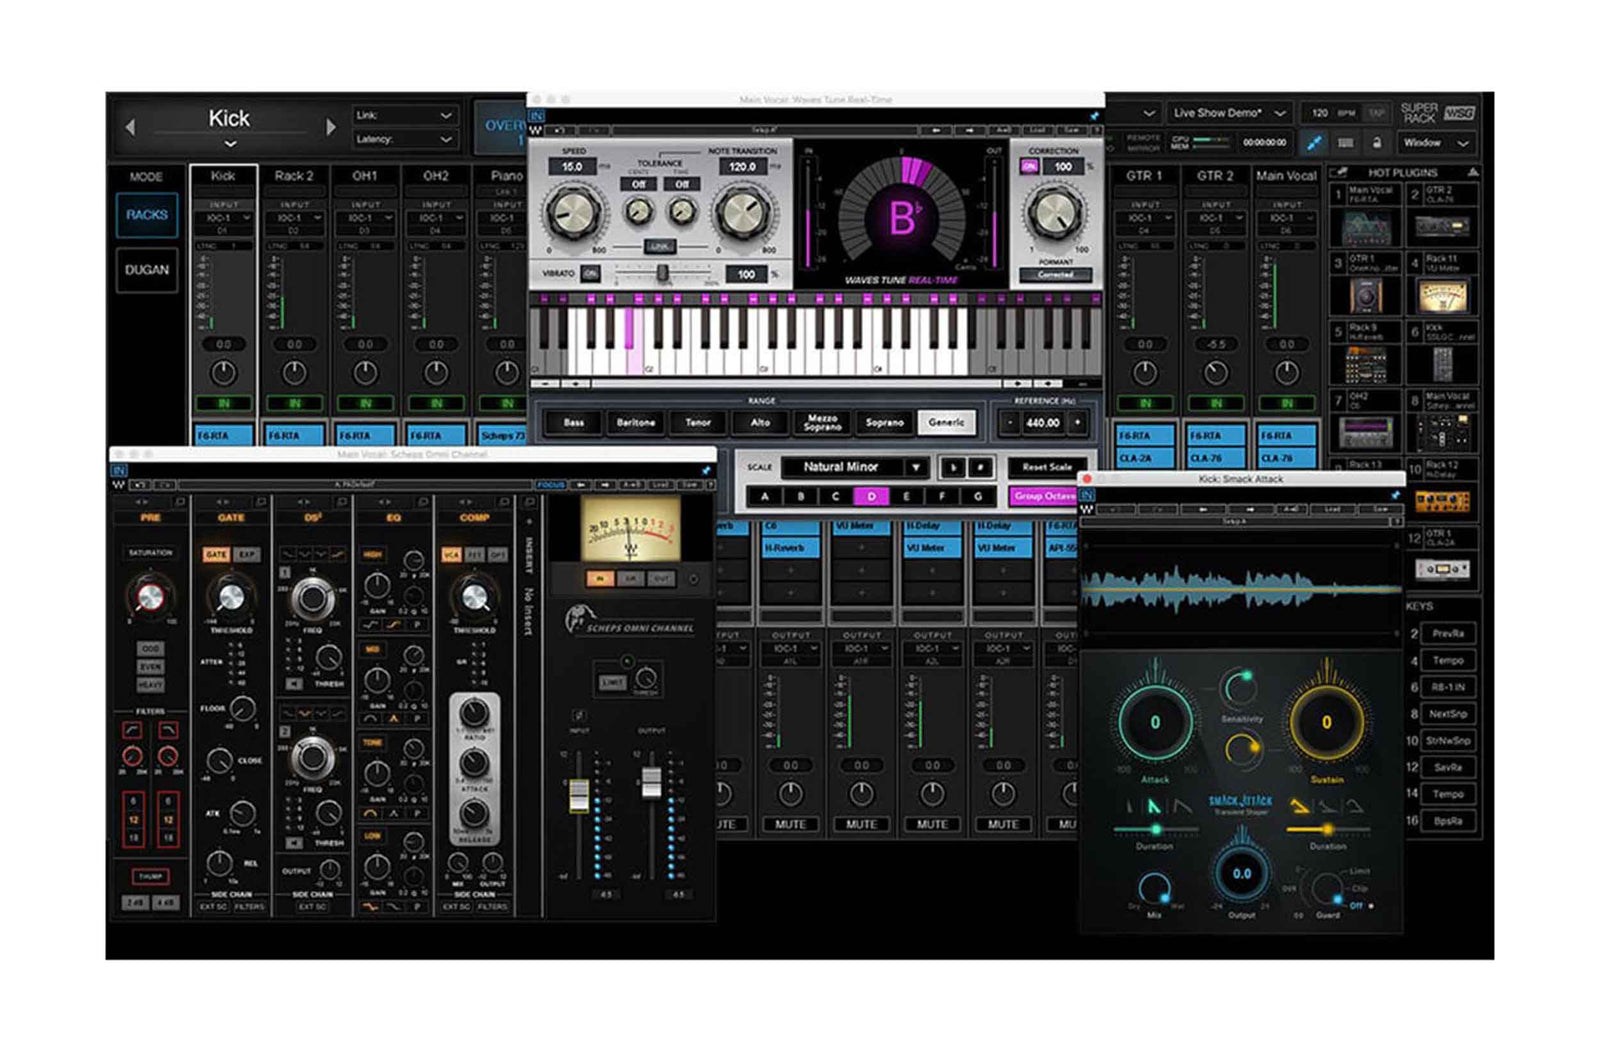Select the Rack 2 channel header
The height and width of the screenshot is (1053, 1600).
pyautogui.click(x=294, y=175)
